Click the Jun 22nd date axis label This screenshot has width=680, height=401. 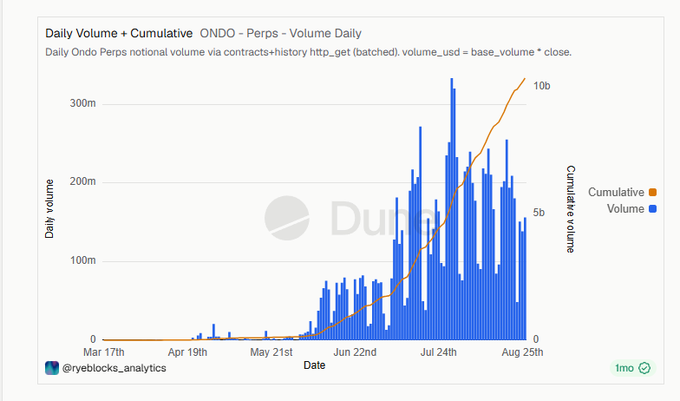click(x=355, y=352)
